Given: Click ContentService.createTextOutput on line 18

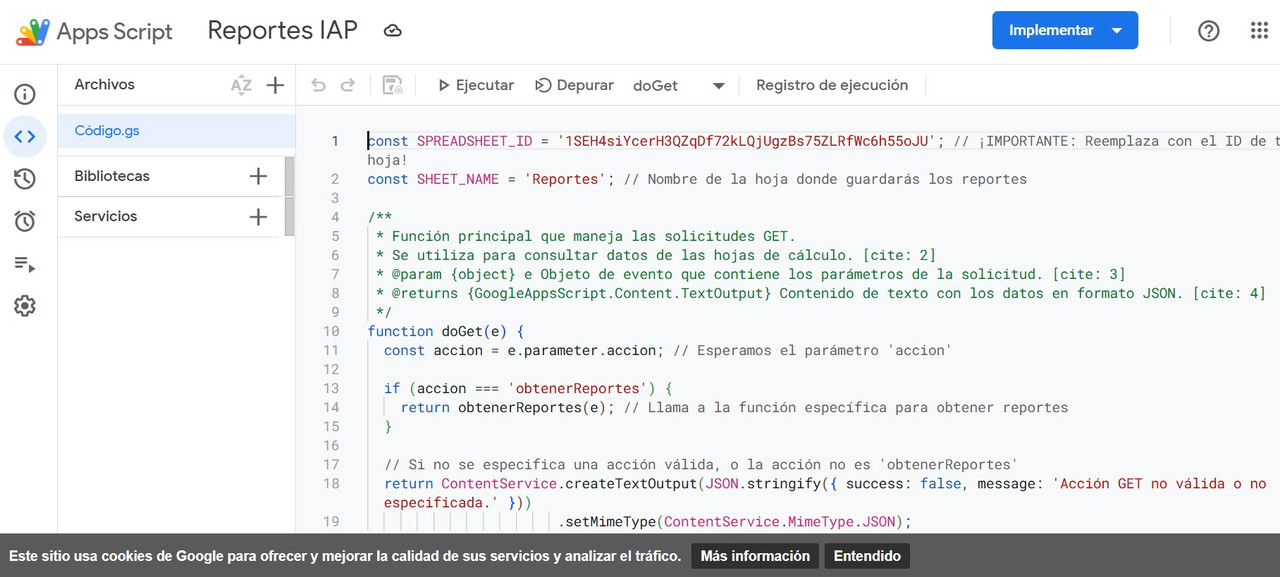Looking at the screenshot, I should (x=568, y=483).
